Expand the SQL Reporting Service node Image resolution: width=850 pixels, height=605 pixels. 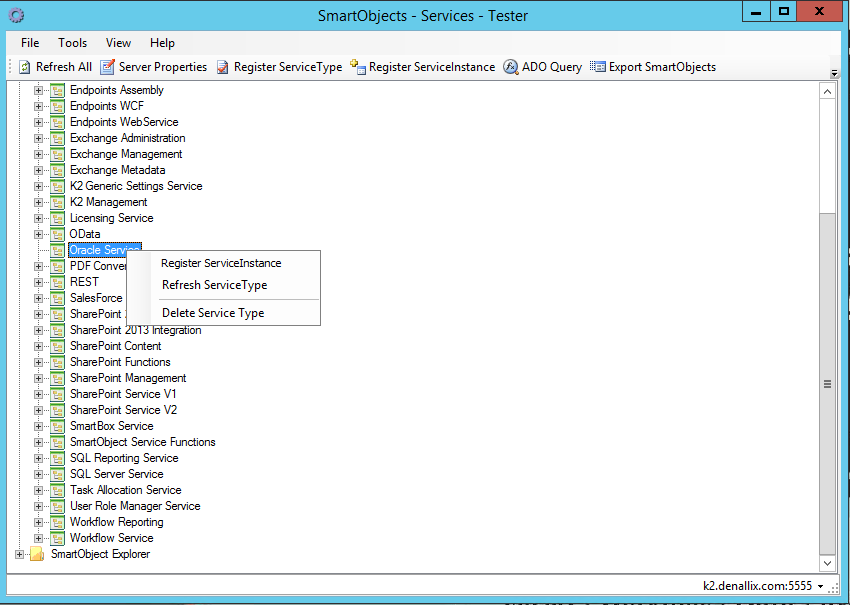38,459
